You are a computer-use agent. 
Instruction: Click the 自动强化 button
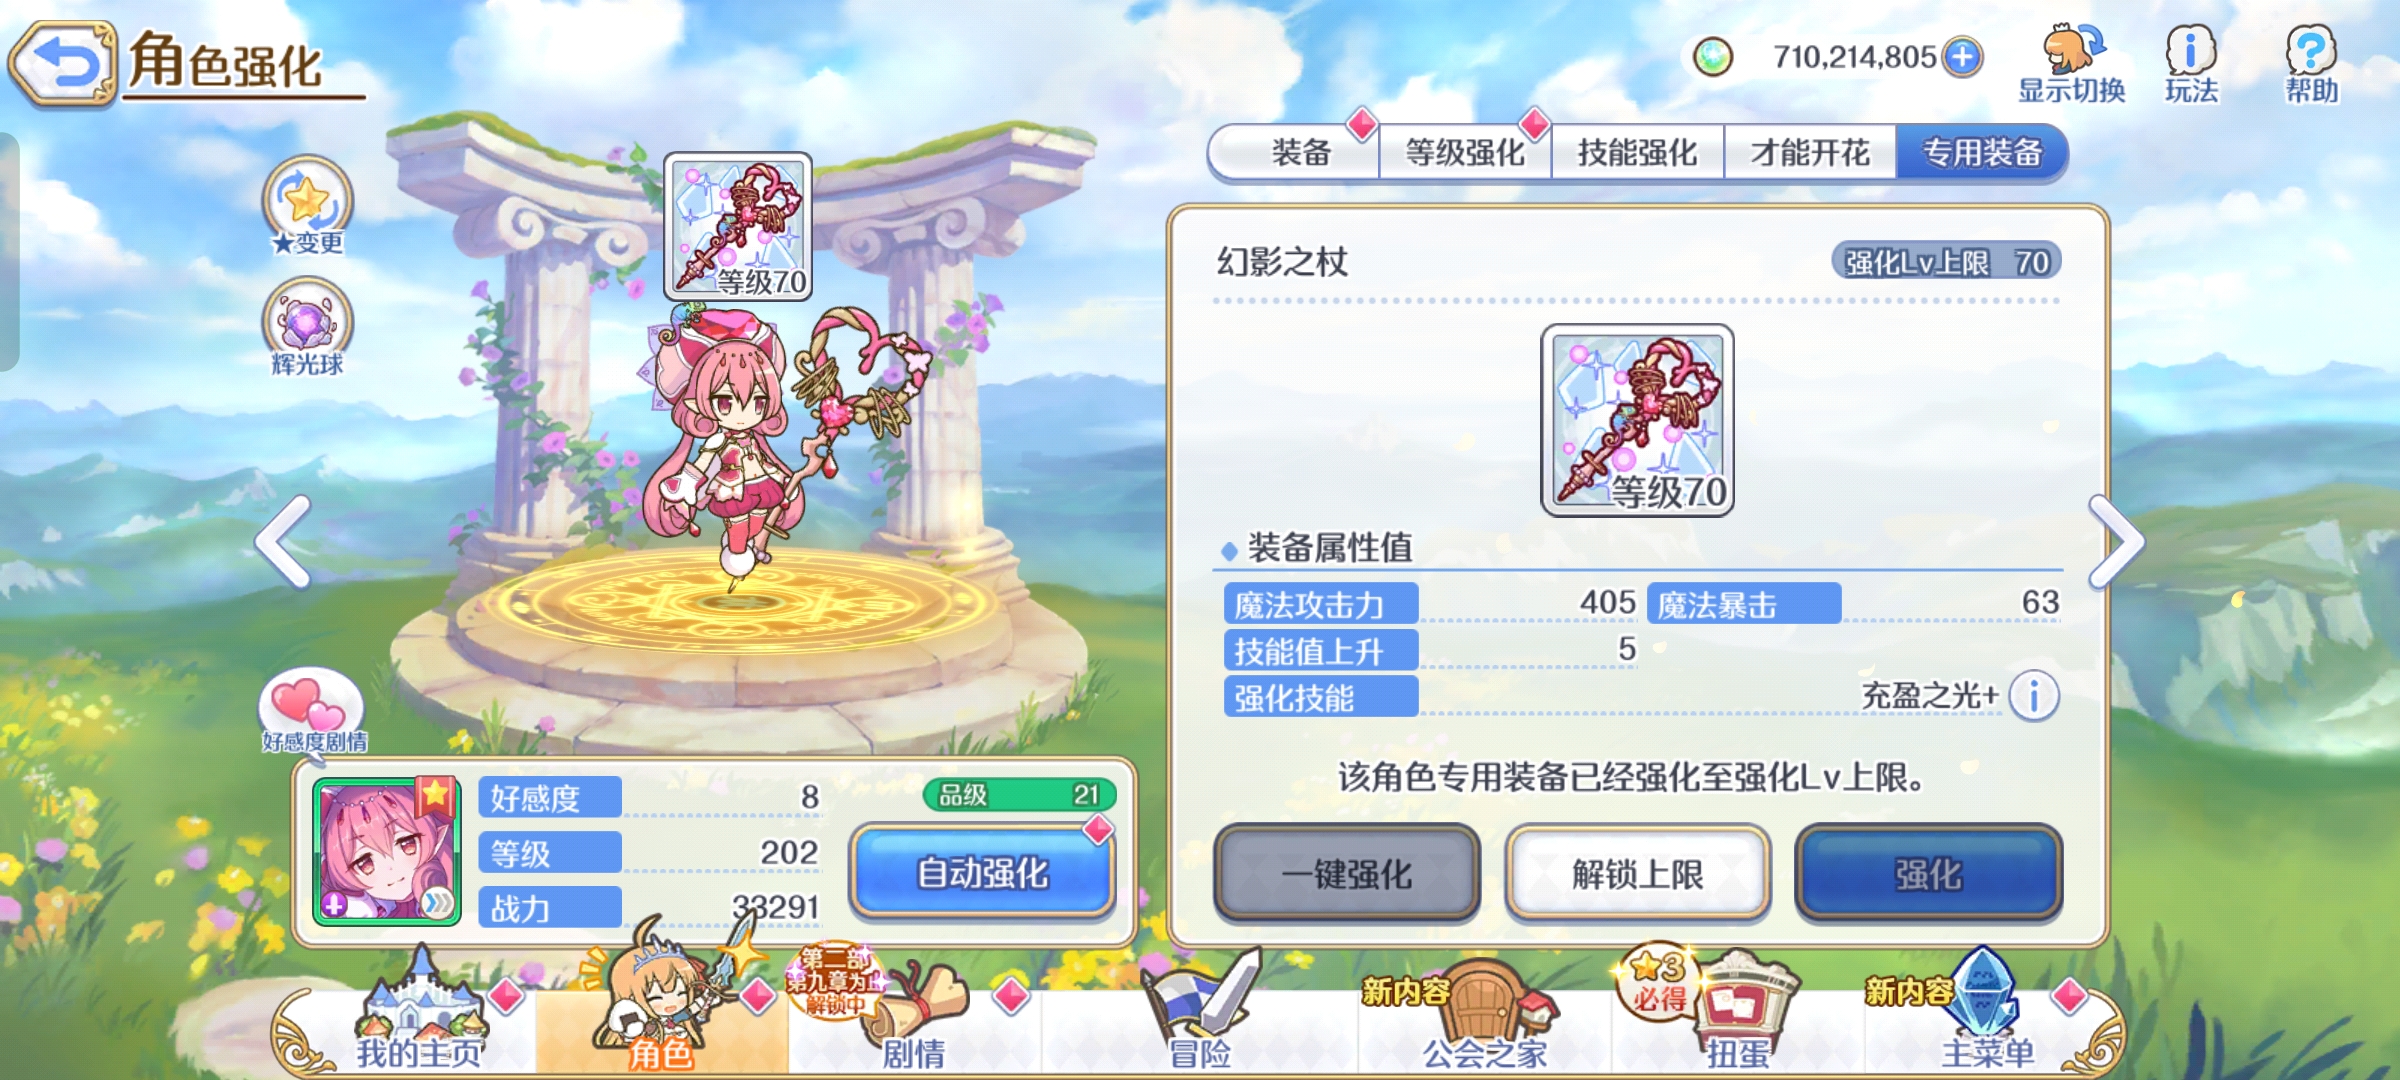tap(983, 872)
